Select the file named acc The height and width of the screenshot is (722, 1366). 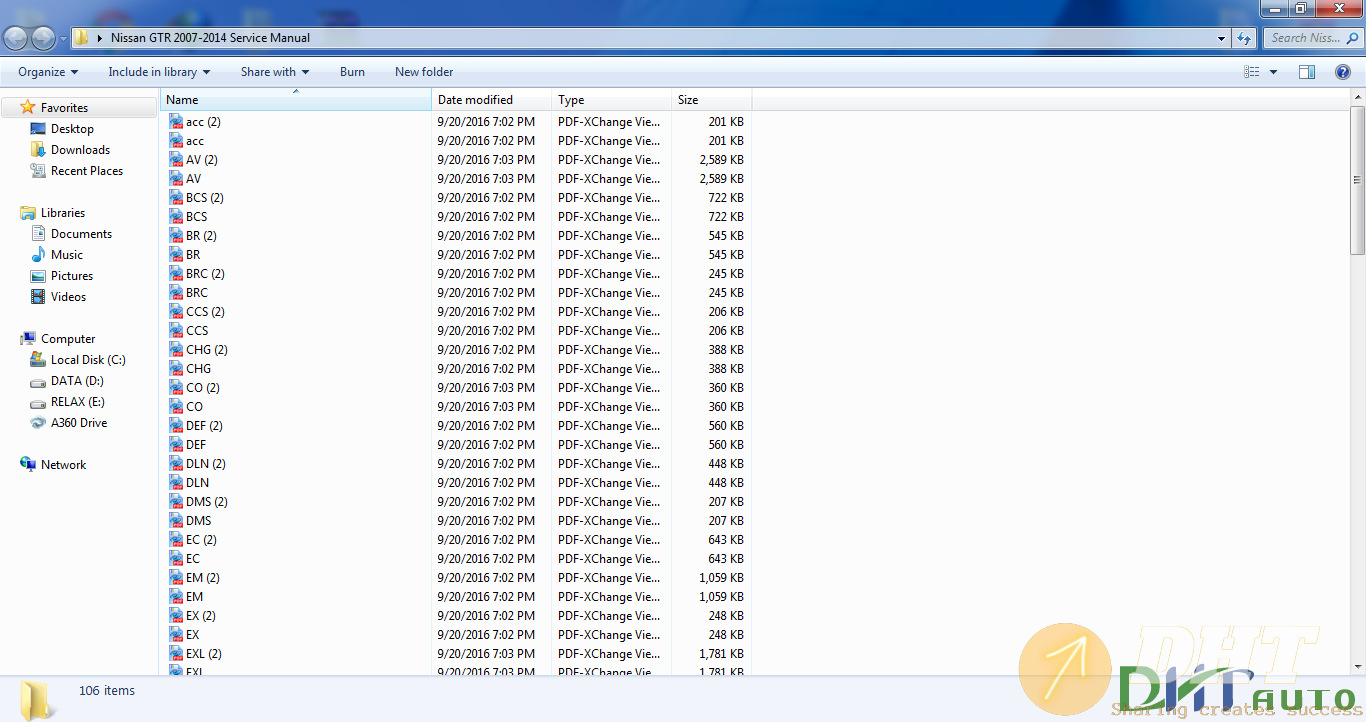pos(195,141)
